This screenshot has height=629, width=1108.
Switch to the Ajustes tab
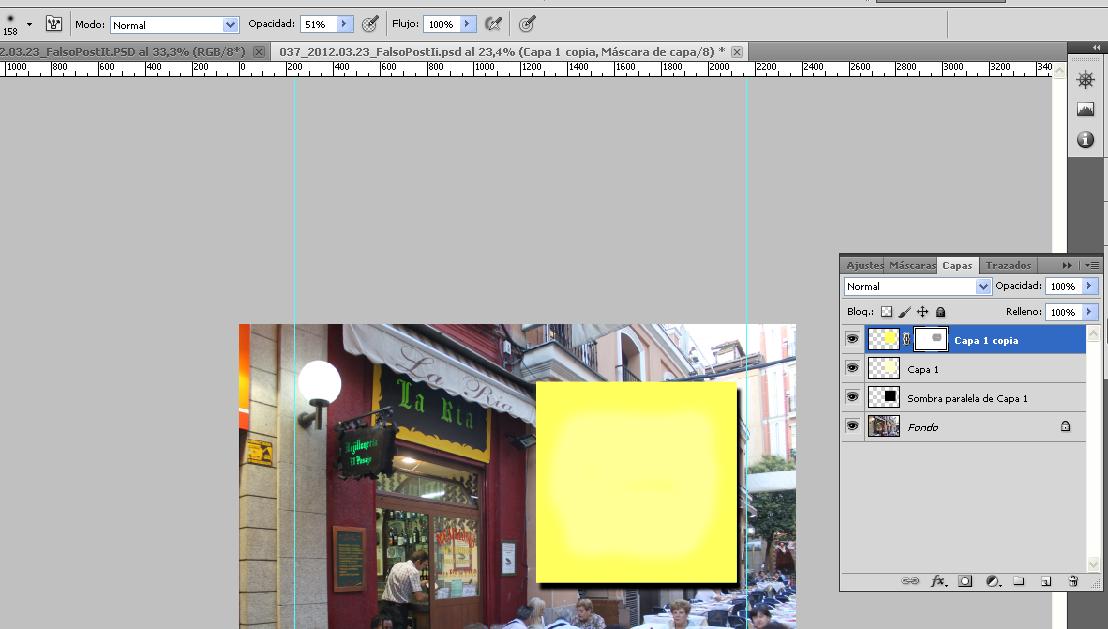(864, 265)
